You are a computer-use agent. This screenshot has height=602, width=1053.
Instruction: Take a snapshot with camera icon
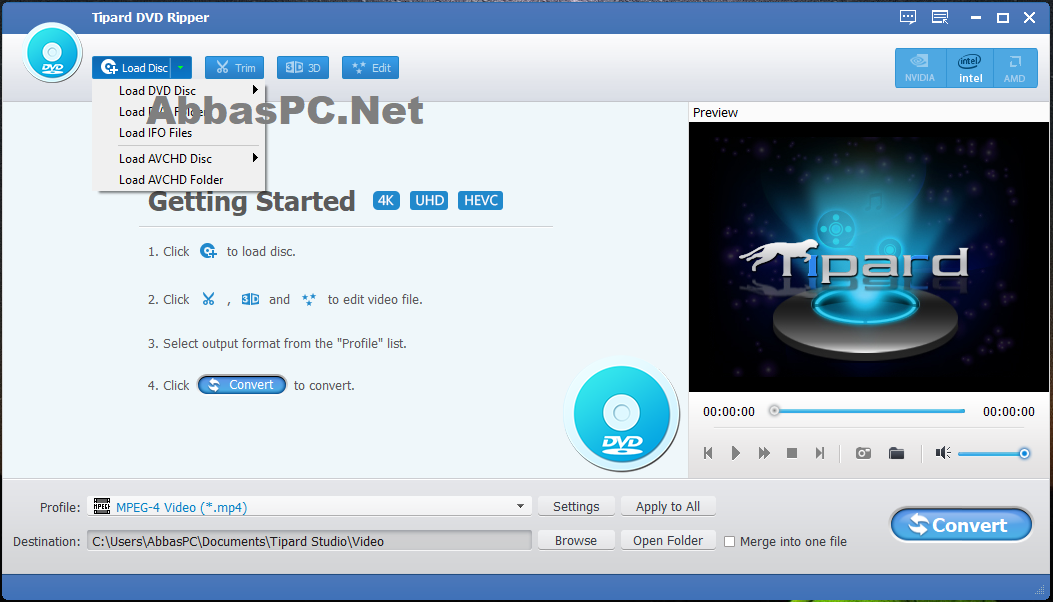point(864,454)
